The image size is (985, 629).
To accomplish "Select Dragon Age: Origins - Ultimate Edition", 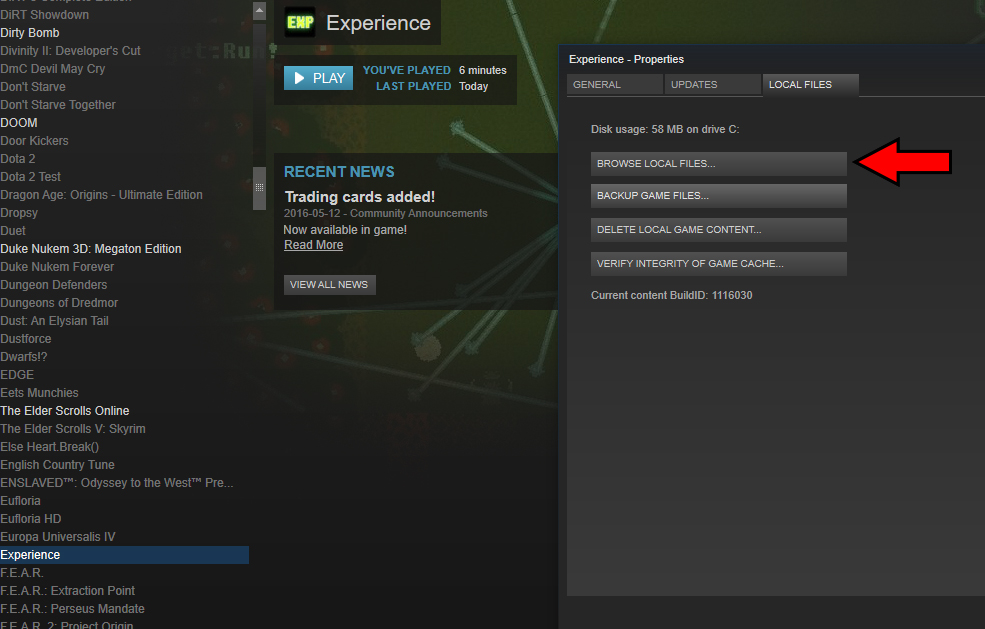I will pos(102,195).
